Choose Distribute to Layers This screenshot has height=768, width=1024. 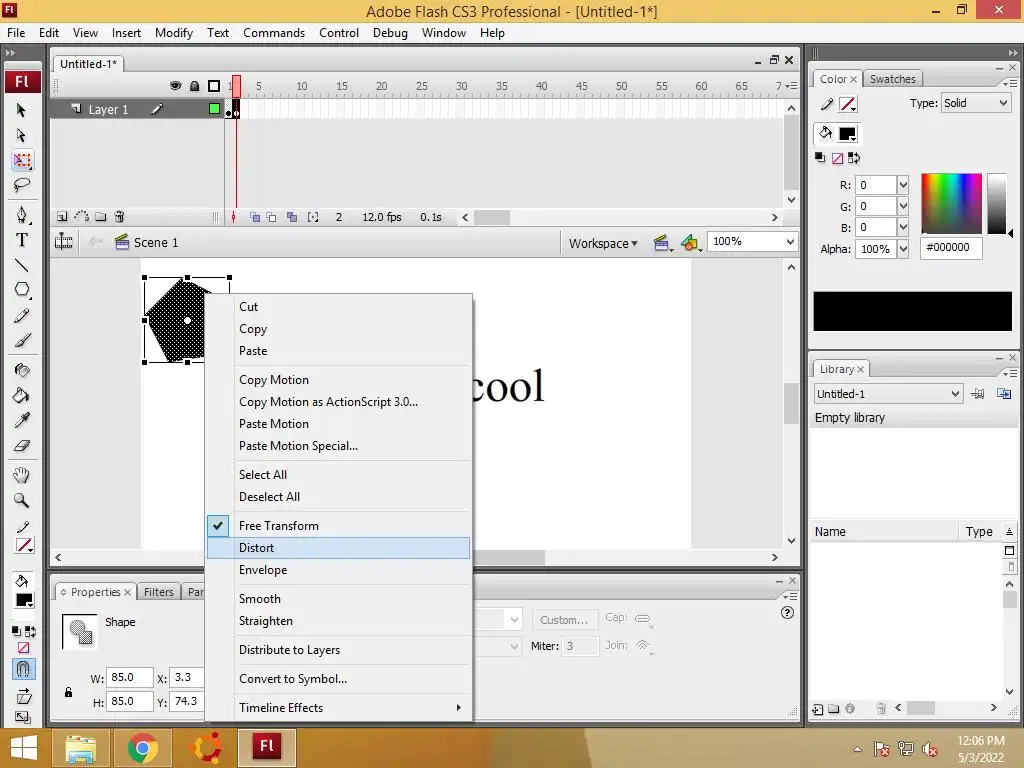(338, 650)
